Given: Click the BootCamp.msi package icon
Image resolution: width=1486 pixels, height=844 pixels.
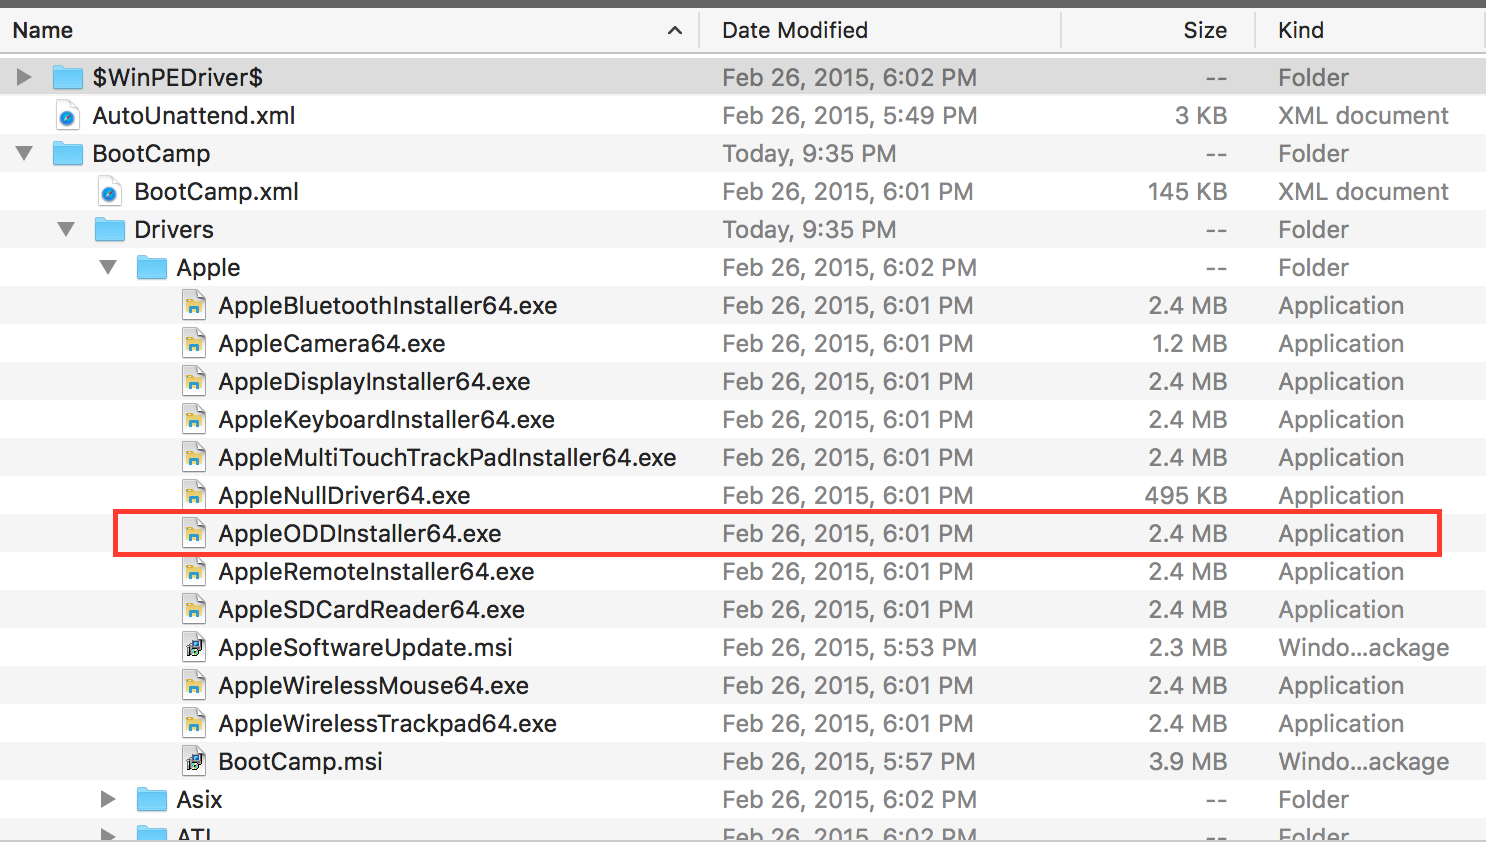Looking at the screenshot, I should coord(194,761).
